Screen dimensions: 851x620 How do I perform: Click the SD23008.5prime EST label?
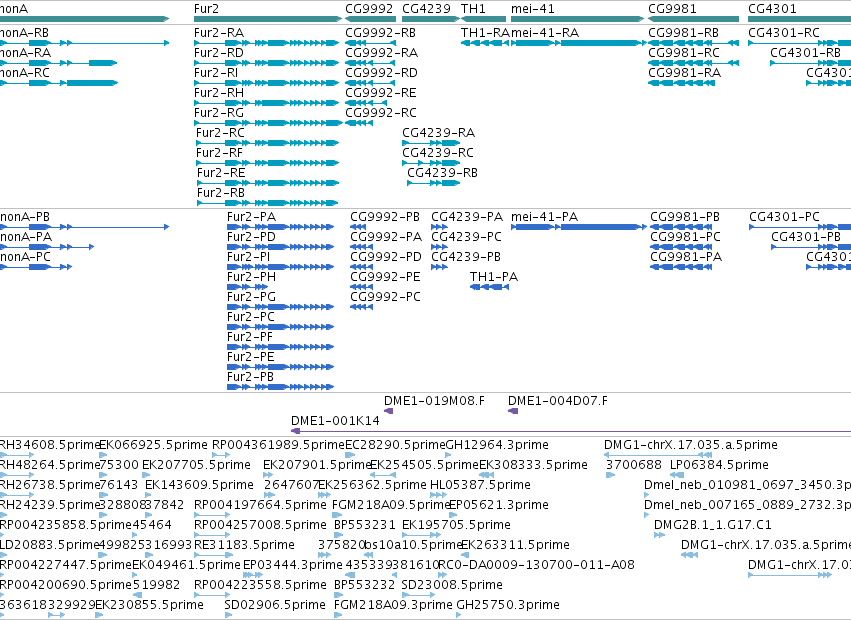click(452, 585)
